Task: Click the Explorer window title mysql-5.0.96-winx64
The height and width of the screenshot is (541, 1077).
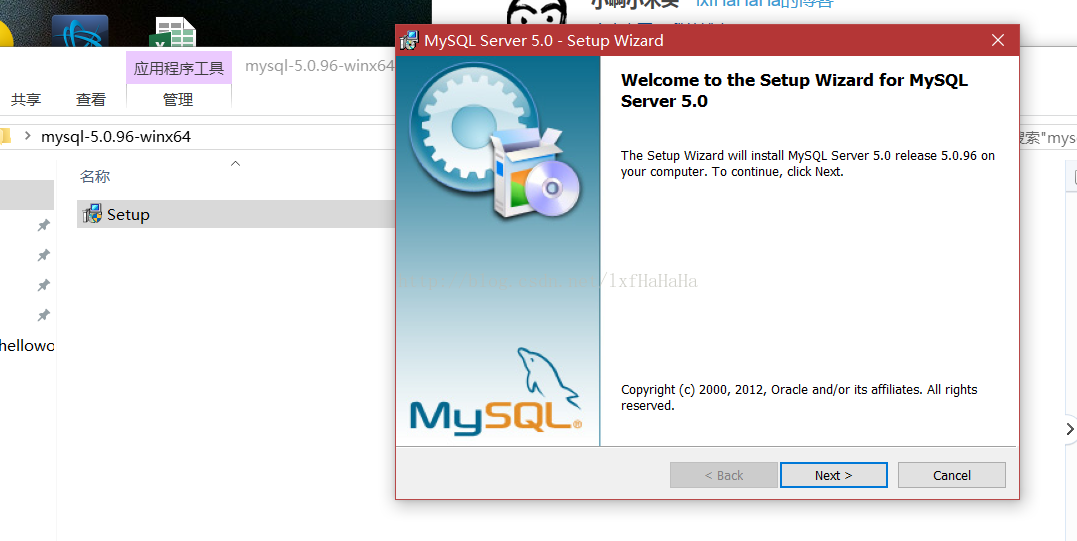Action: point(319,66)
